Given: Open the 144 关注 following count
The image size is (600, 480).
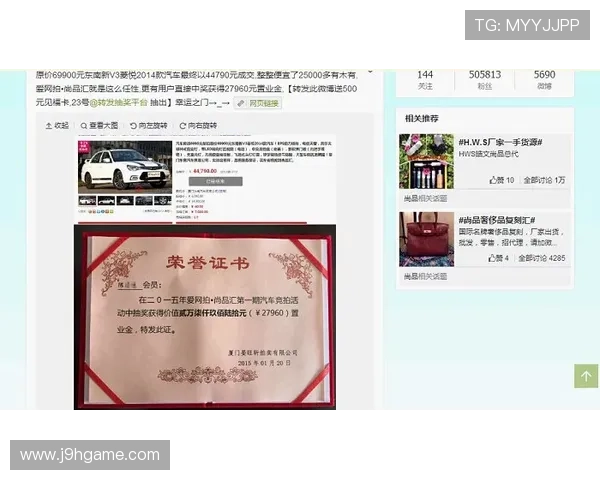Looking at the screenshot, I should 425,80.
